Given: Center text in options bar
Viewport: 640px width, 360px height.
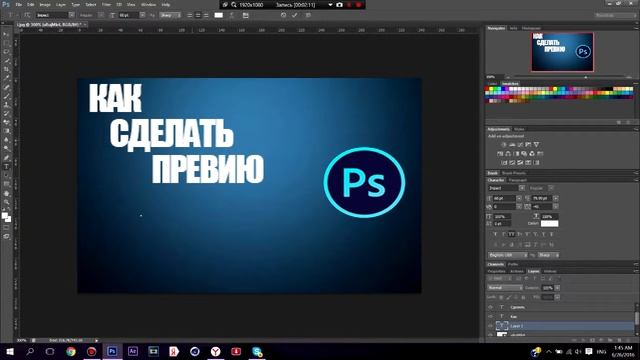Looking at the screenshot, I should [x=198, y=15].
